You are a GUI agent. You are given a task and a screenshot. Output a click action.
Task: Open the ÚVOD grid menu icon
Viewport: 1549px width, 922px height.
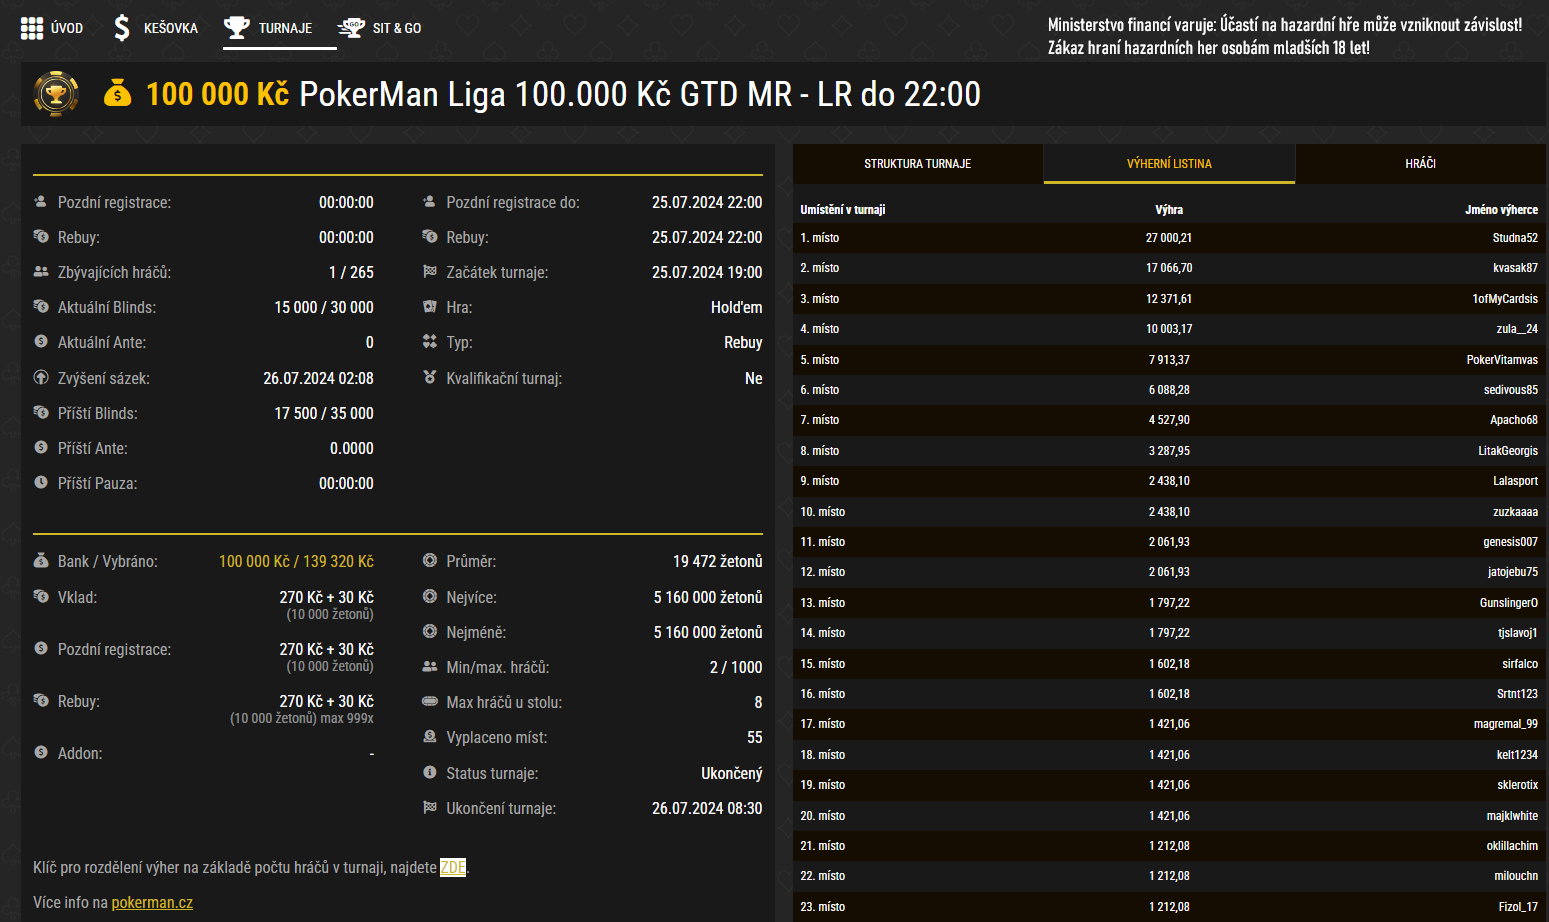pos(32,28)
